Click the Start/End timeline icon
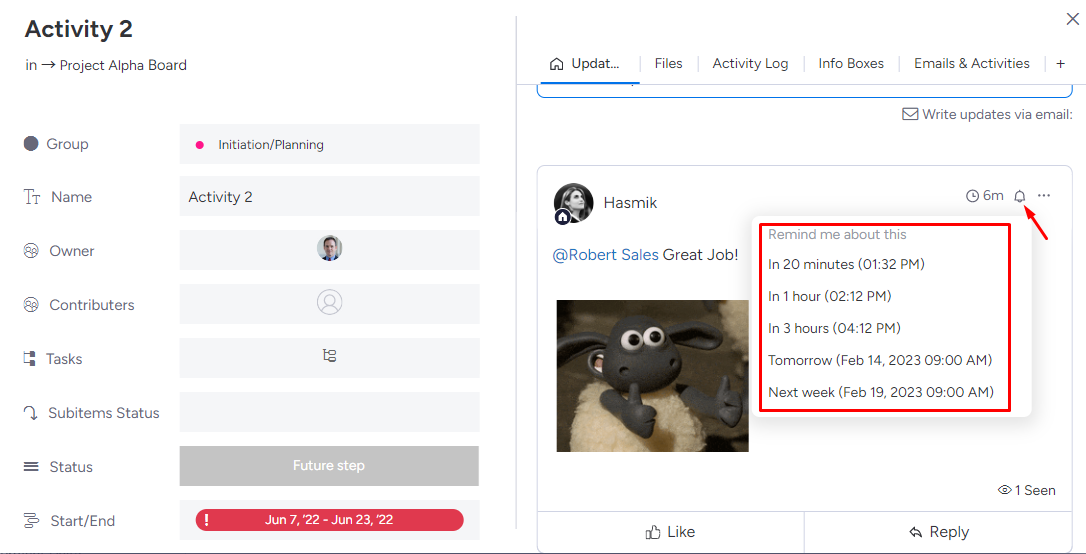Screen dimensions: 1086x554 (30, 521)
